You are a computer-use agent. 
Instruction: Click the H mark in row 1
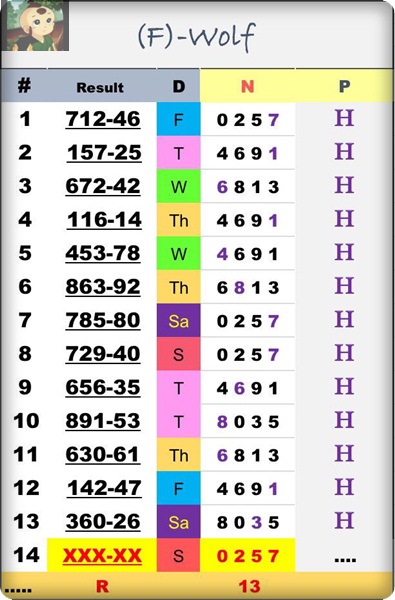[x=344, y=118]
